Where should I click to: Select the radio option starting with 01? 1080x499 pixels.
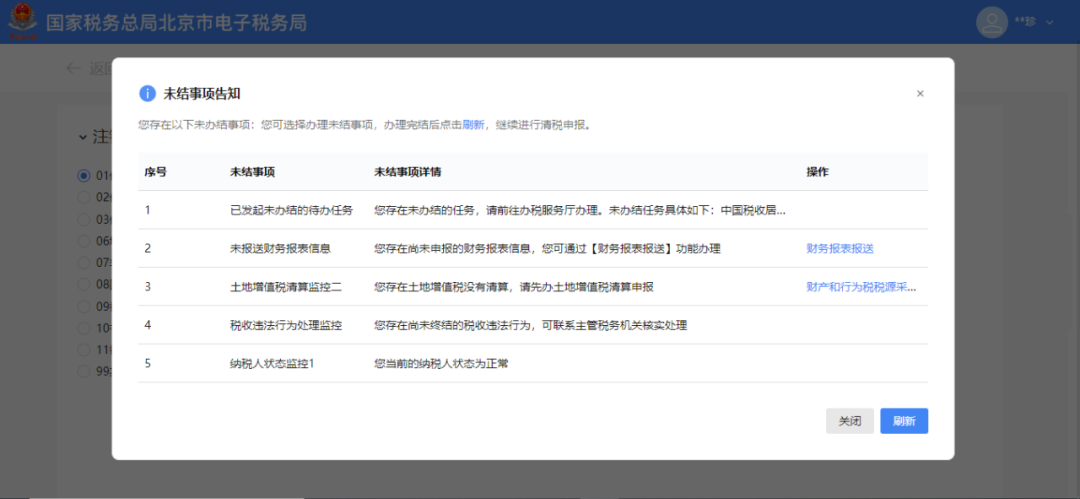[84, 176]
